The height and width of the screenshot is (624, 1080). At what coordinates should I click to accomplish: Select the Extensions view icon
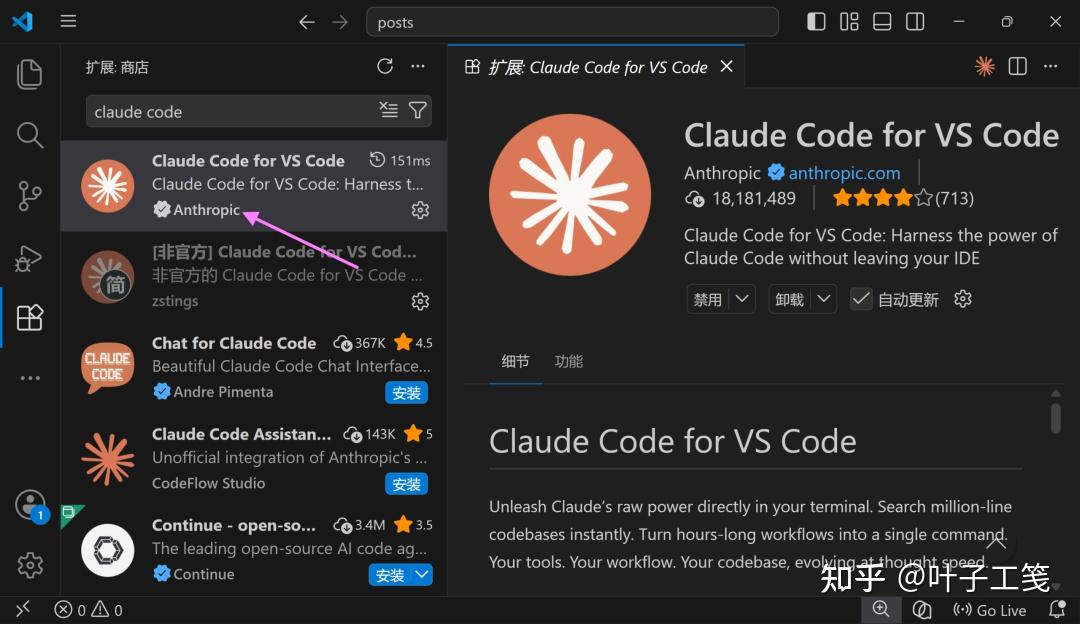coord(30,318)
